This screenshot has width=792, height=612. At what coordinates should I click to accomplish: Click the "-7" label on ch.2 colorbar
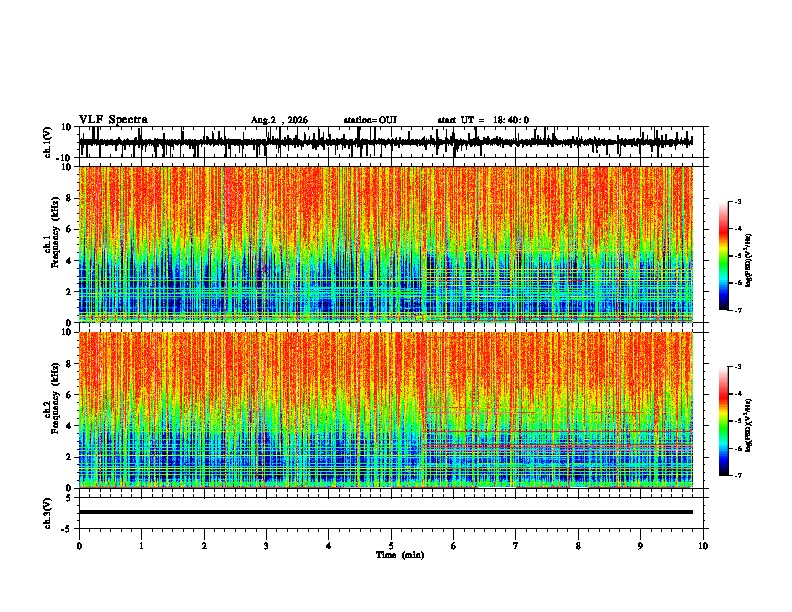[x=738, y=476]
